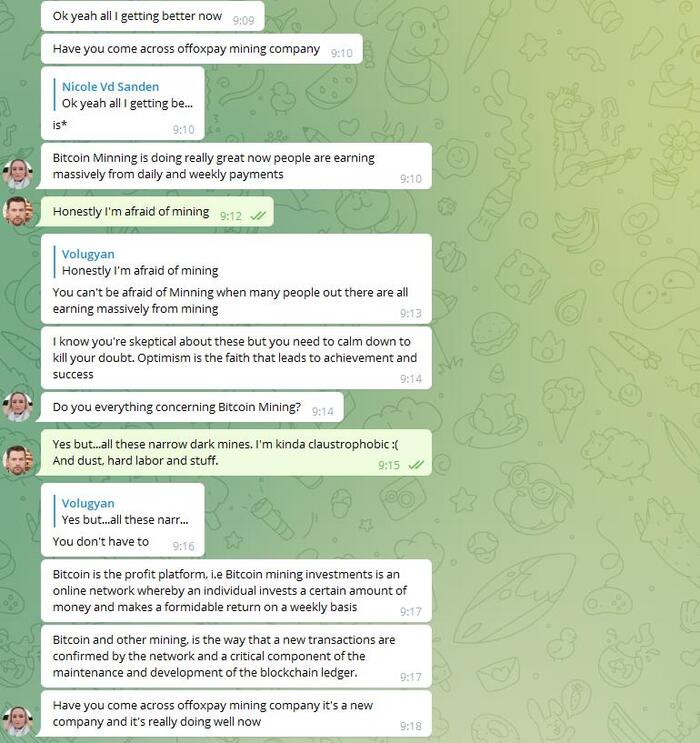Viewport: 700px width, 743px height.
Task: Open Volugyan's avatar beside the claustrophobic message
Action: [18, 460]
